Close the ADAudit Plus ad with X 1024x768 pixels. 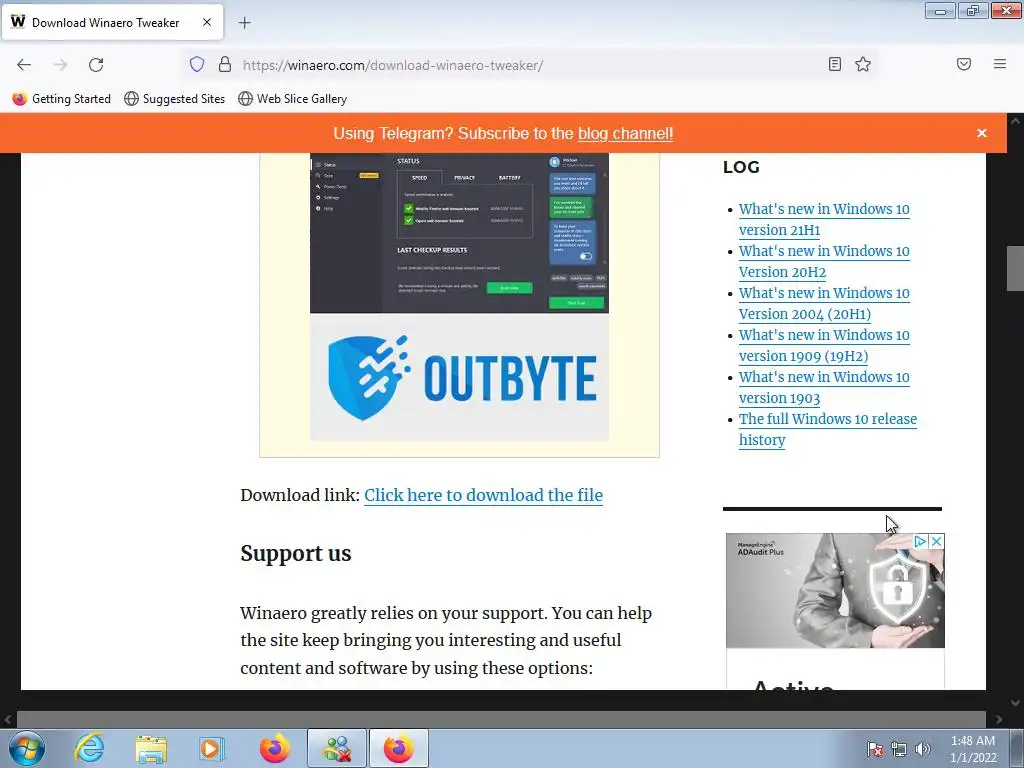936,541
